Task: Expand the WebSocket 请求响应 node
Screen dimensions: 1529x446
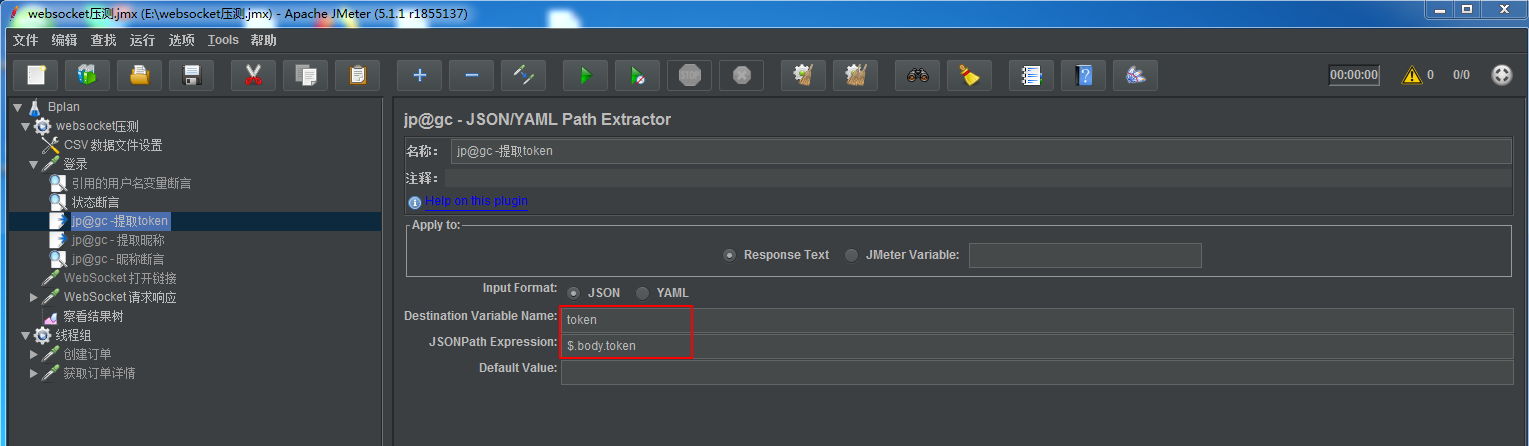Action: click(x=34, y=297)
